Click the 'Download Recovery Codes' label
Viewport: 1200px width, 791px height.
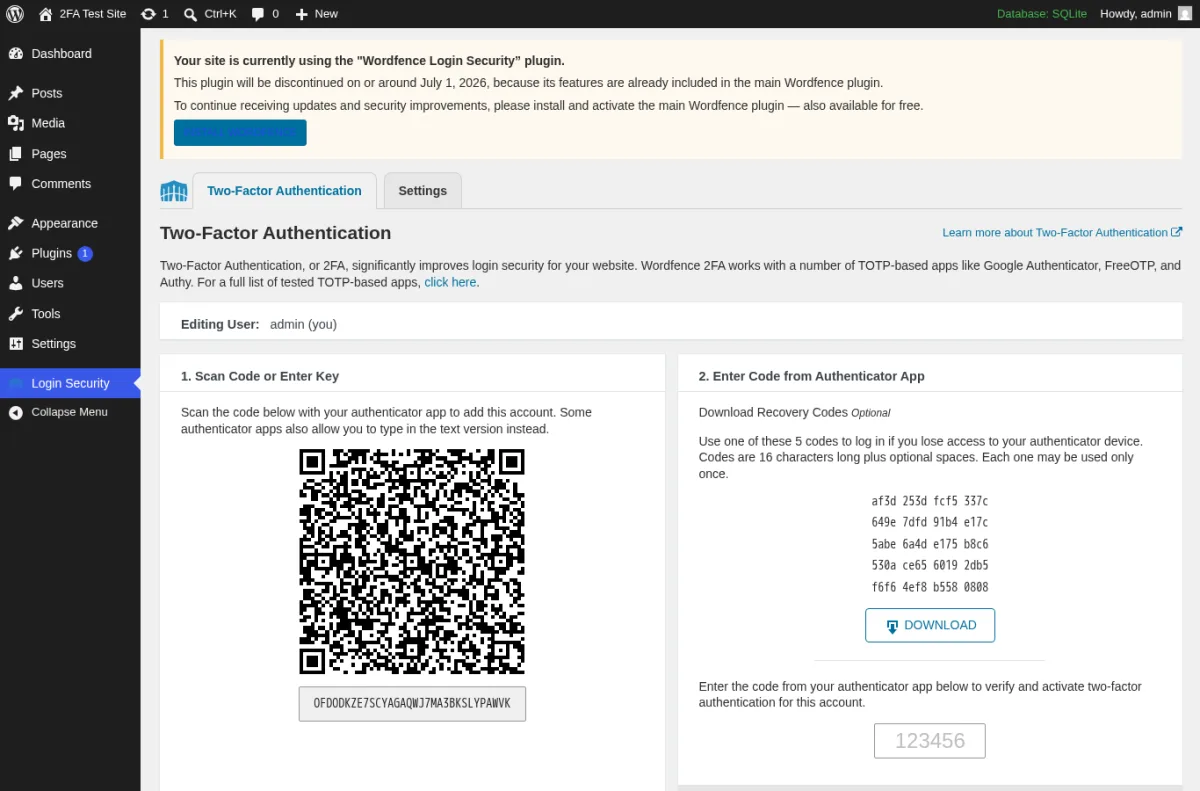coord(773,412)
